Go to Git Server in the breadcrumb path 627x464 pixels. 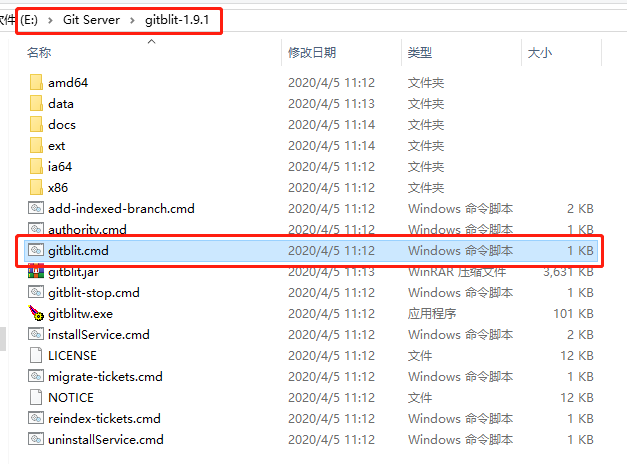91,20
